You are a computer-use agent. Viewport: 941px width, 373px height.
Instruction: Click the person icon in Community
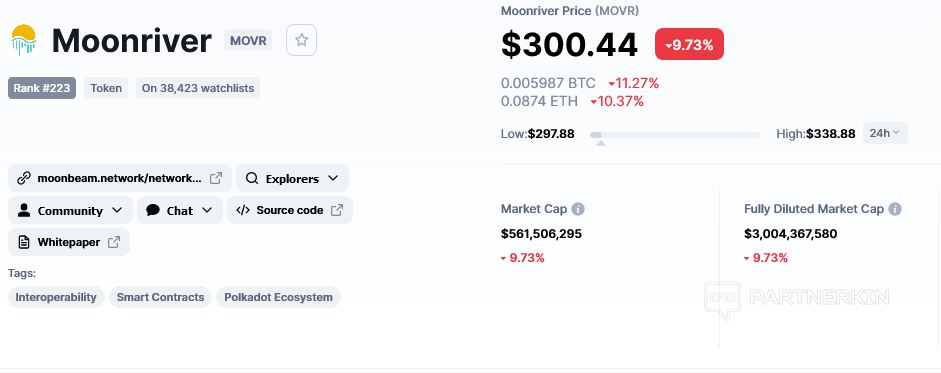point(24,210)
